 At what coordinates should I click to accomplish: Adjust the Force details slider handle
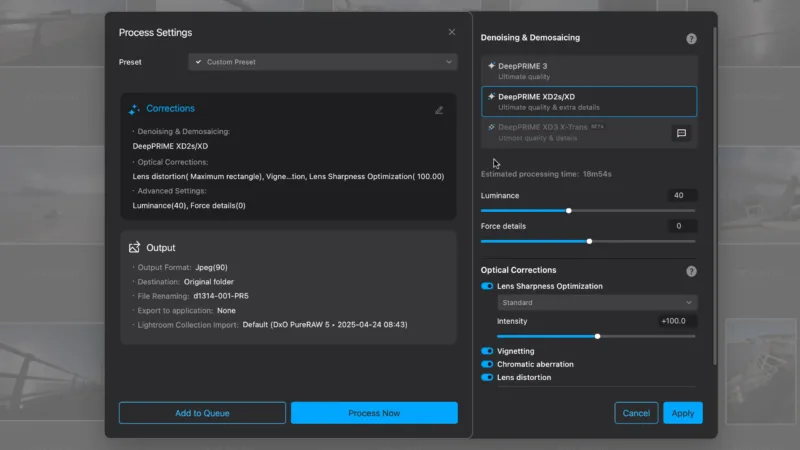[589, 241]
